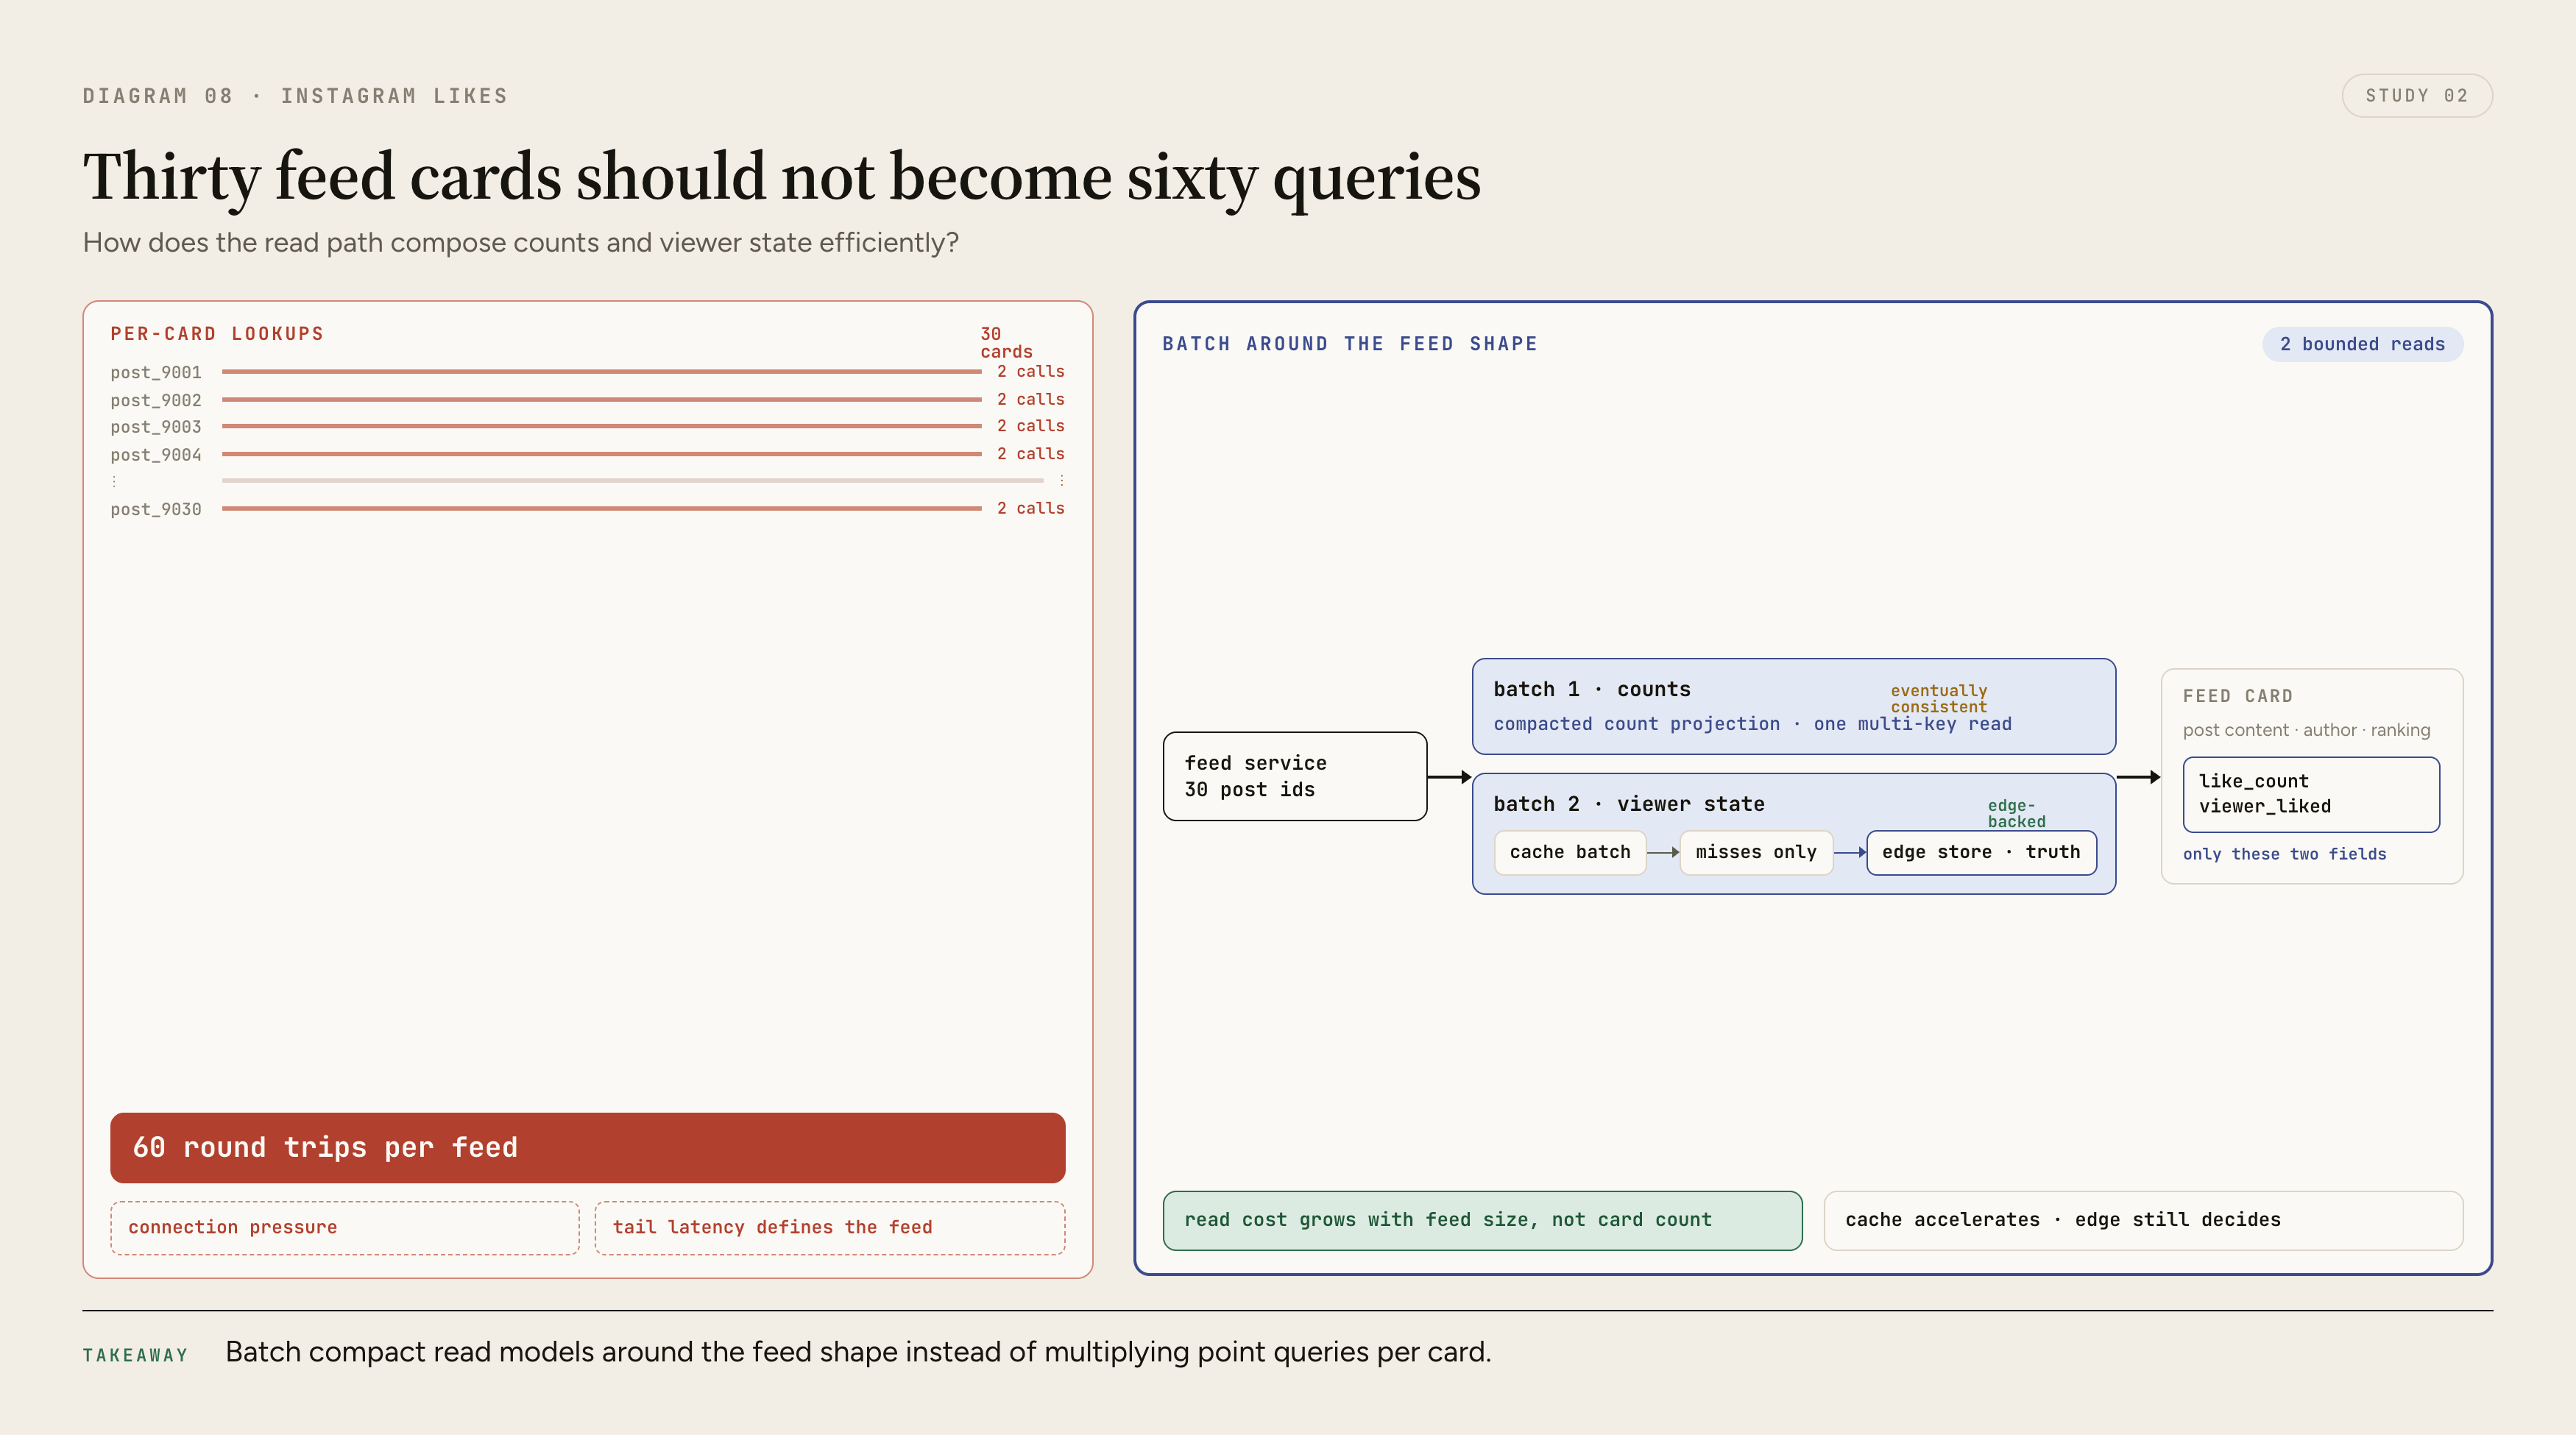The width and height of the screenshot is (2576, 1435).
Task: Click the post_9030 red call bar
Action: click(601, 509)
